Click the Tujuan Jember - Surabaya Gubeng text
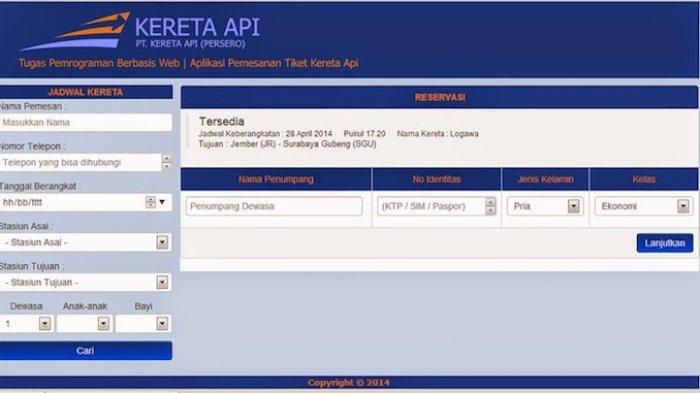This screenshot has width=700, height=393. [x=288, y=144]
